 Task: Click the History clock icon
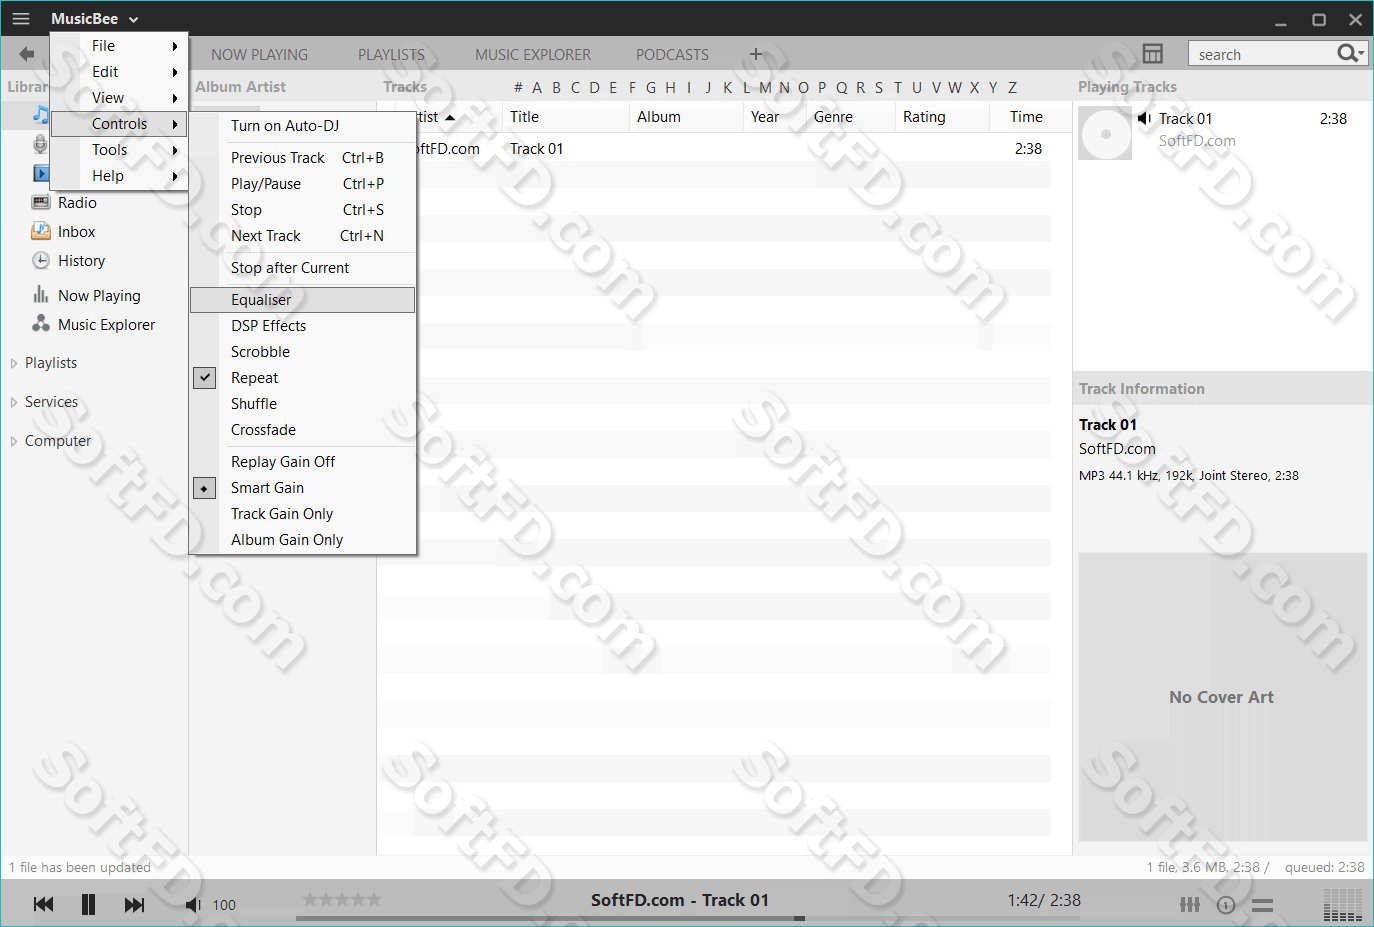coord(41,260)
